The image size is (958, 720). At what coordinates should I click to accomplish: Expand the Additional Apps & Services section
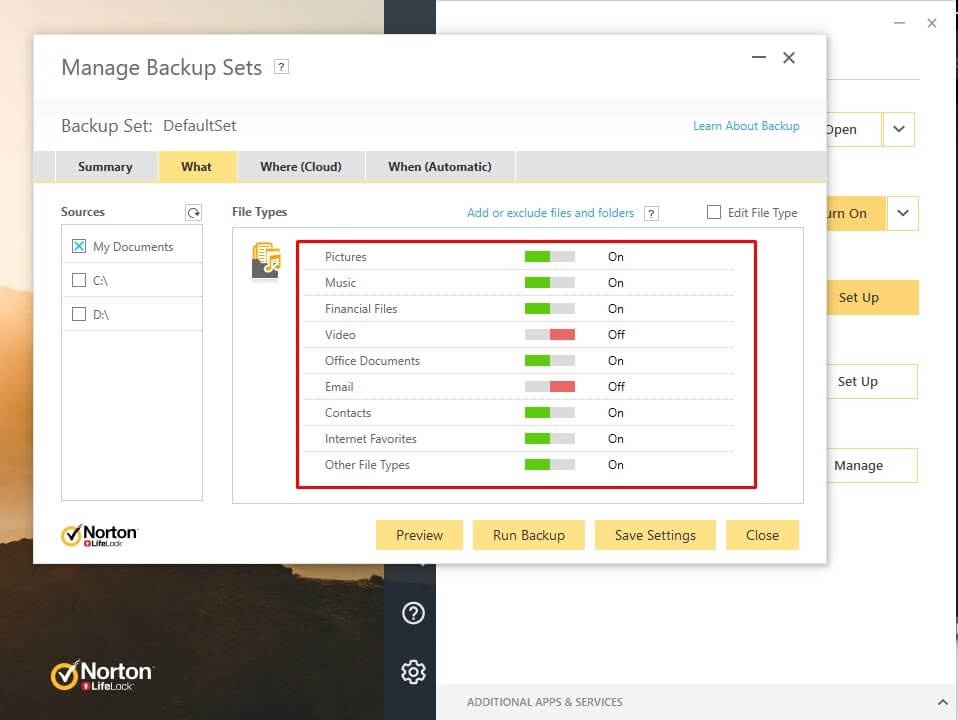coord(941,701)
